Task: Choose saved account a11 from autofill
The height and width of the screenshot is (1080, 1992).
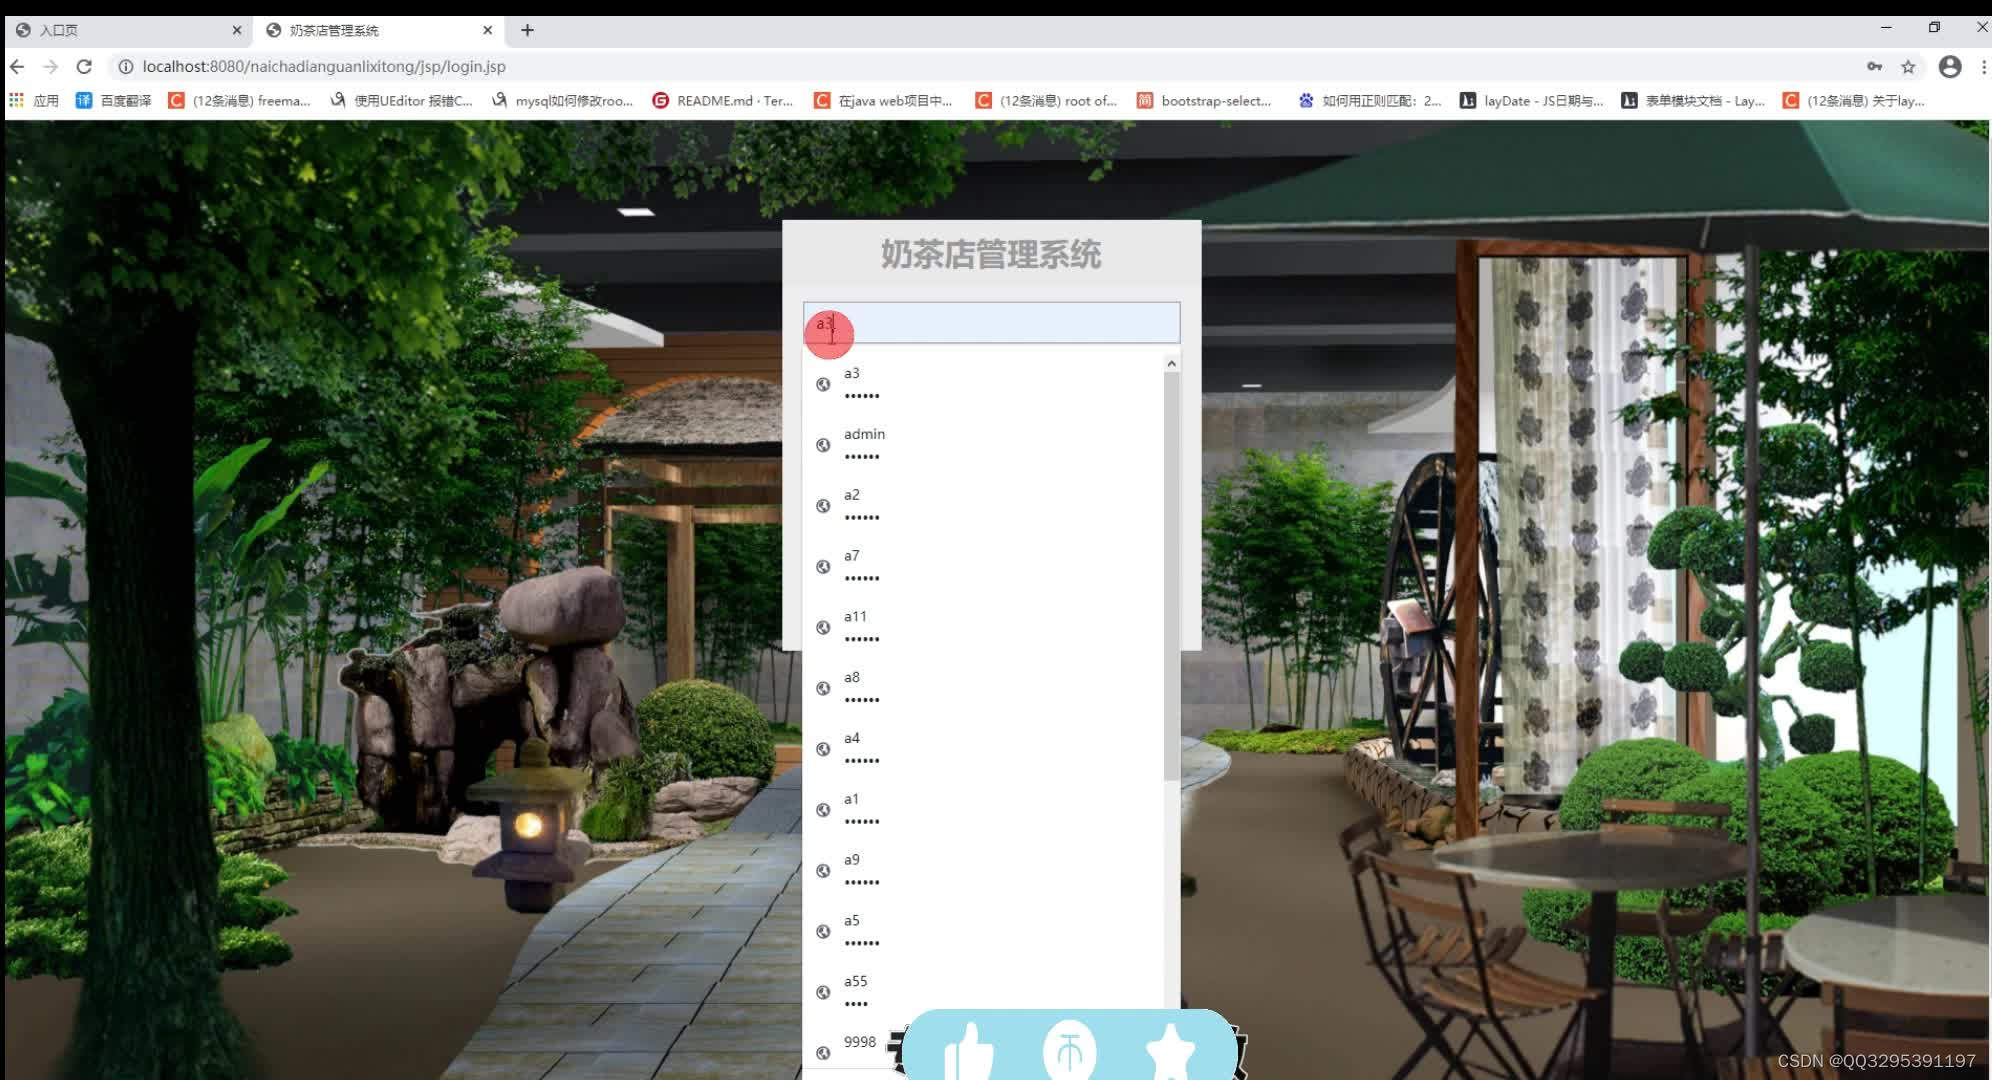Action: tap(983, 628)
